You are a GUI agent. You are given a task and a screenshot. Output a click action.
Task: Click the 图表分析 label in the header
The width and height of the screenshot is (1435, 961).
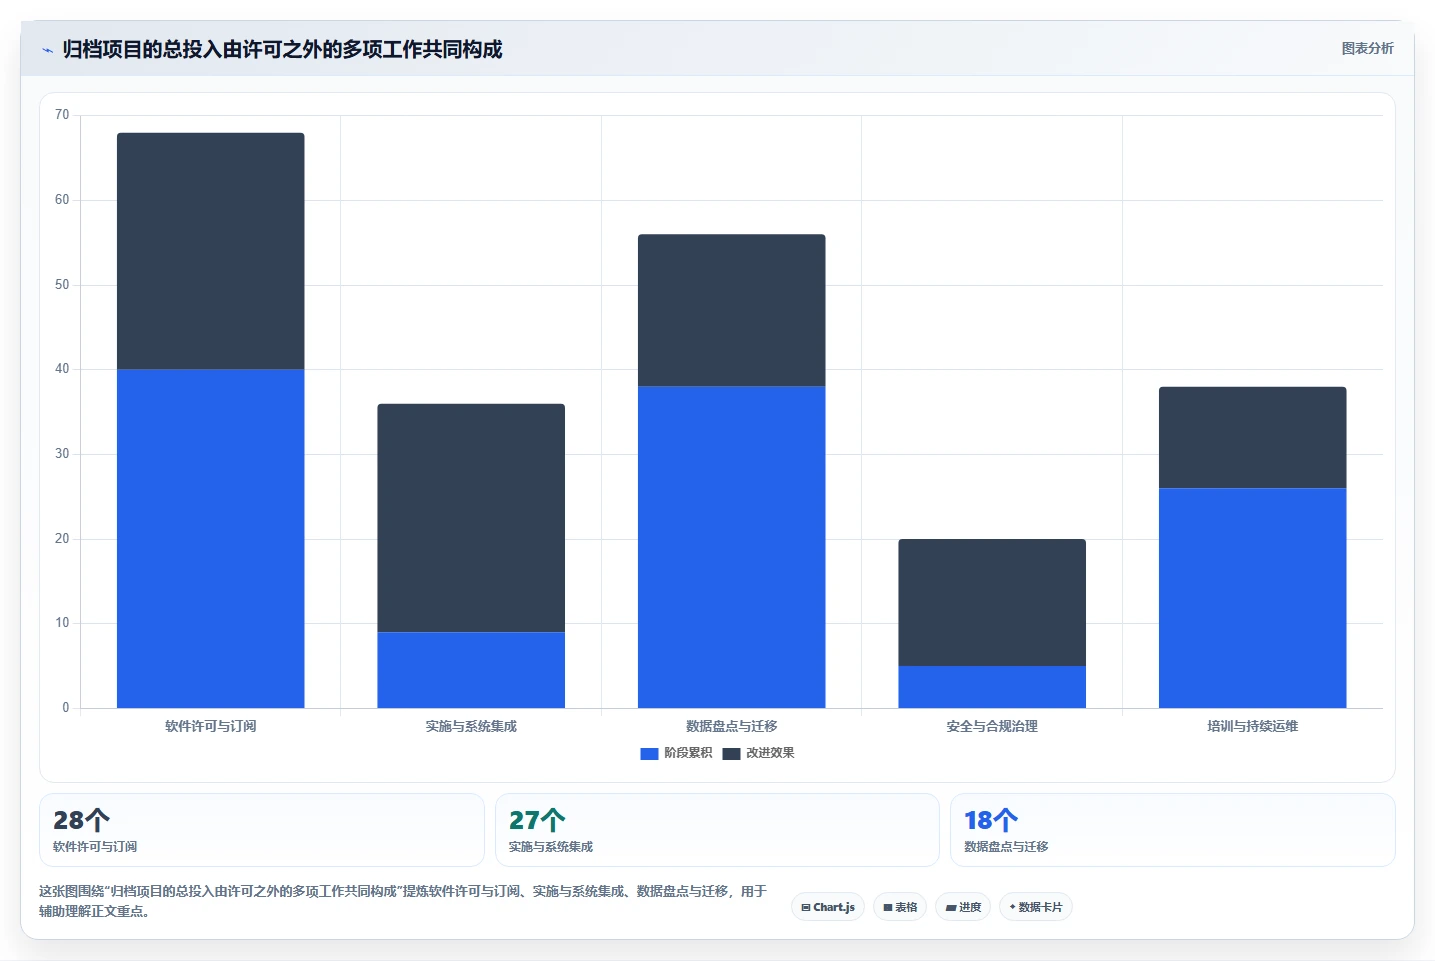pyautogui.click(x=1367, y=48)
